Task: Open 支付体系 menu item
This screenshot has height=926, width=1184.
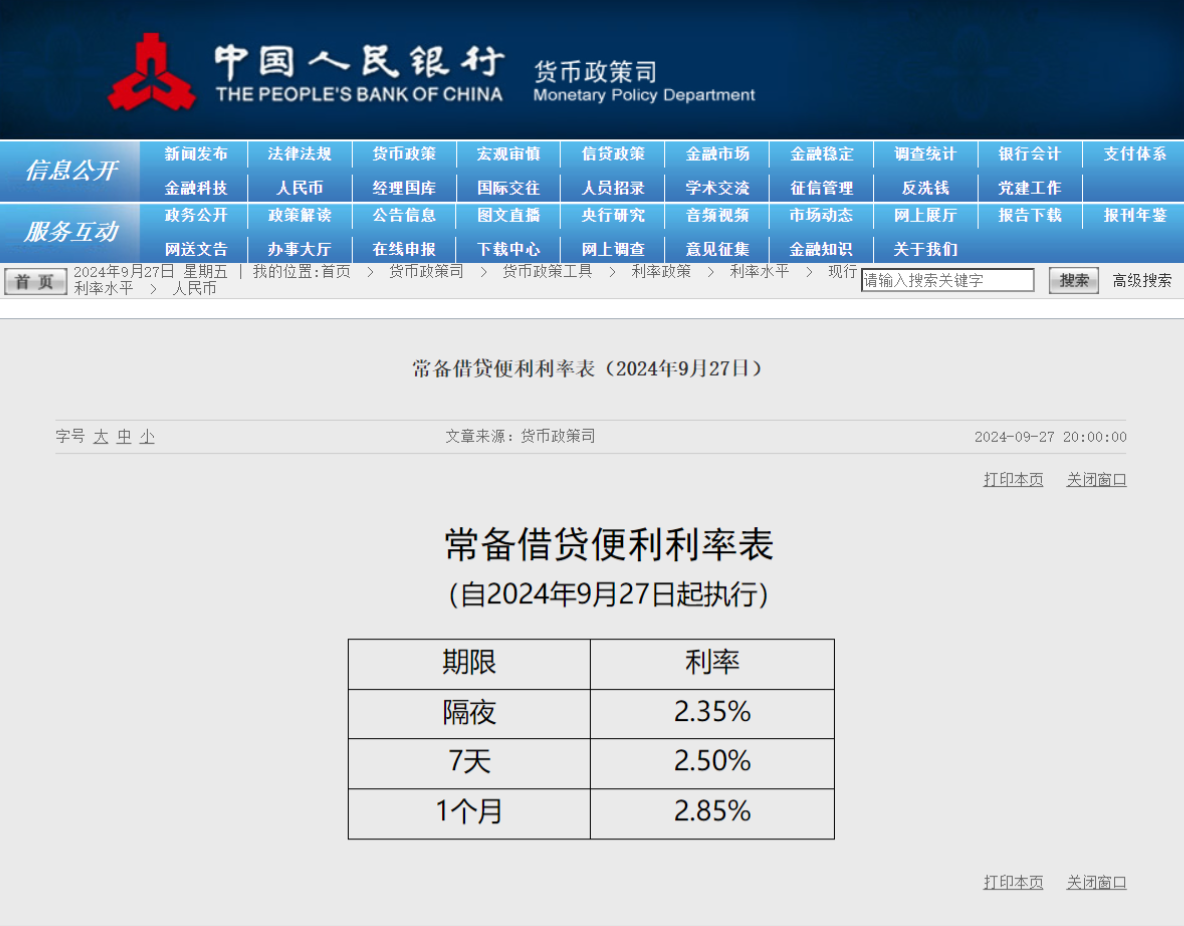Action: (1134, 154)
